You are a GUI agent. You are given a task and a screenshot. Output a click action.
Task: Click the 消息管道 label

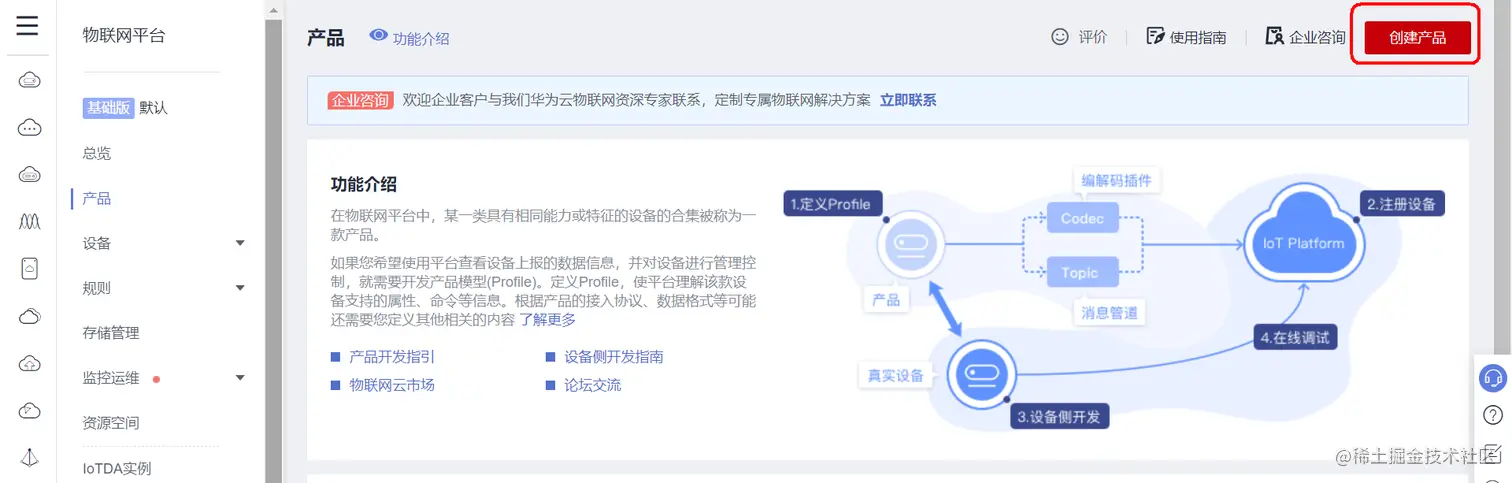(1109, 312)
